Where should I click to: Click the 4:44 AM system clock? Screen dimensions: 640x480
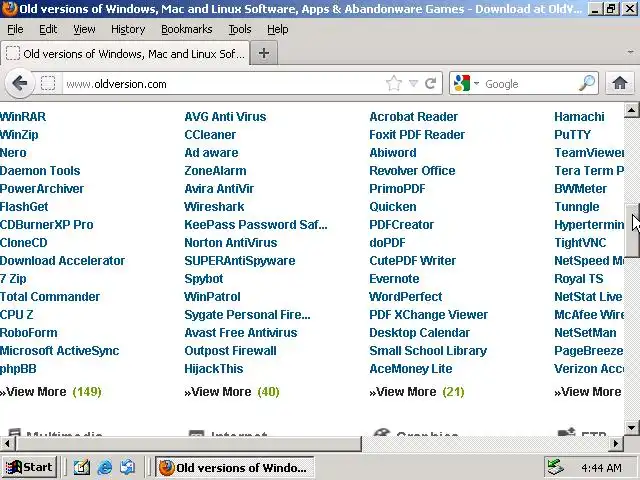(x=601, y=468)
